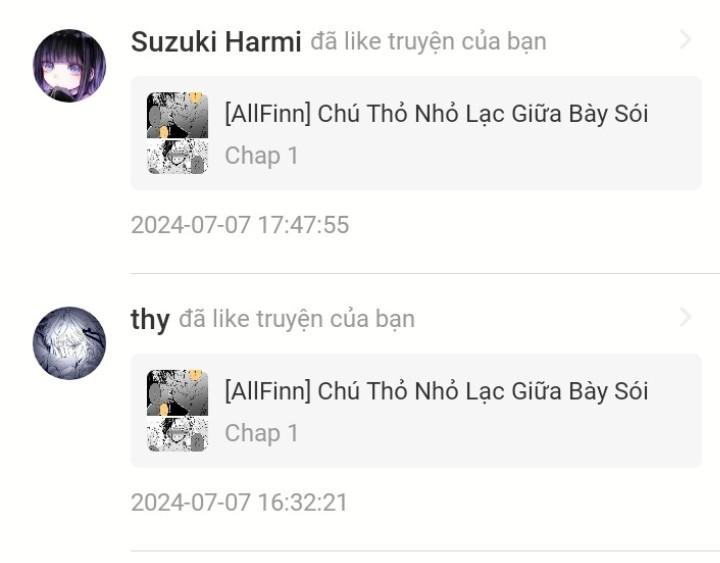Open thy's profile avatar
The height and width of the screenshot is (563, 720).
(x=69, y=343)
